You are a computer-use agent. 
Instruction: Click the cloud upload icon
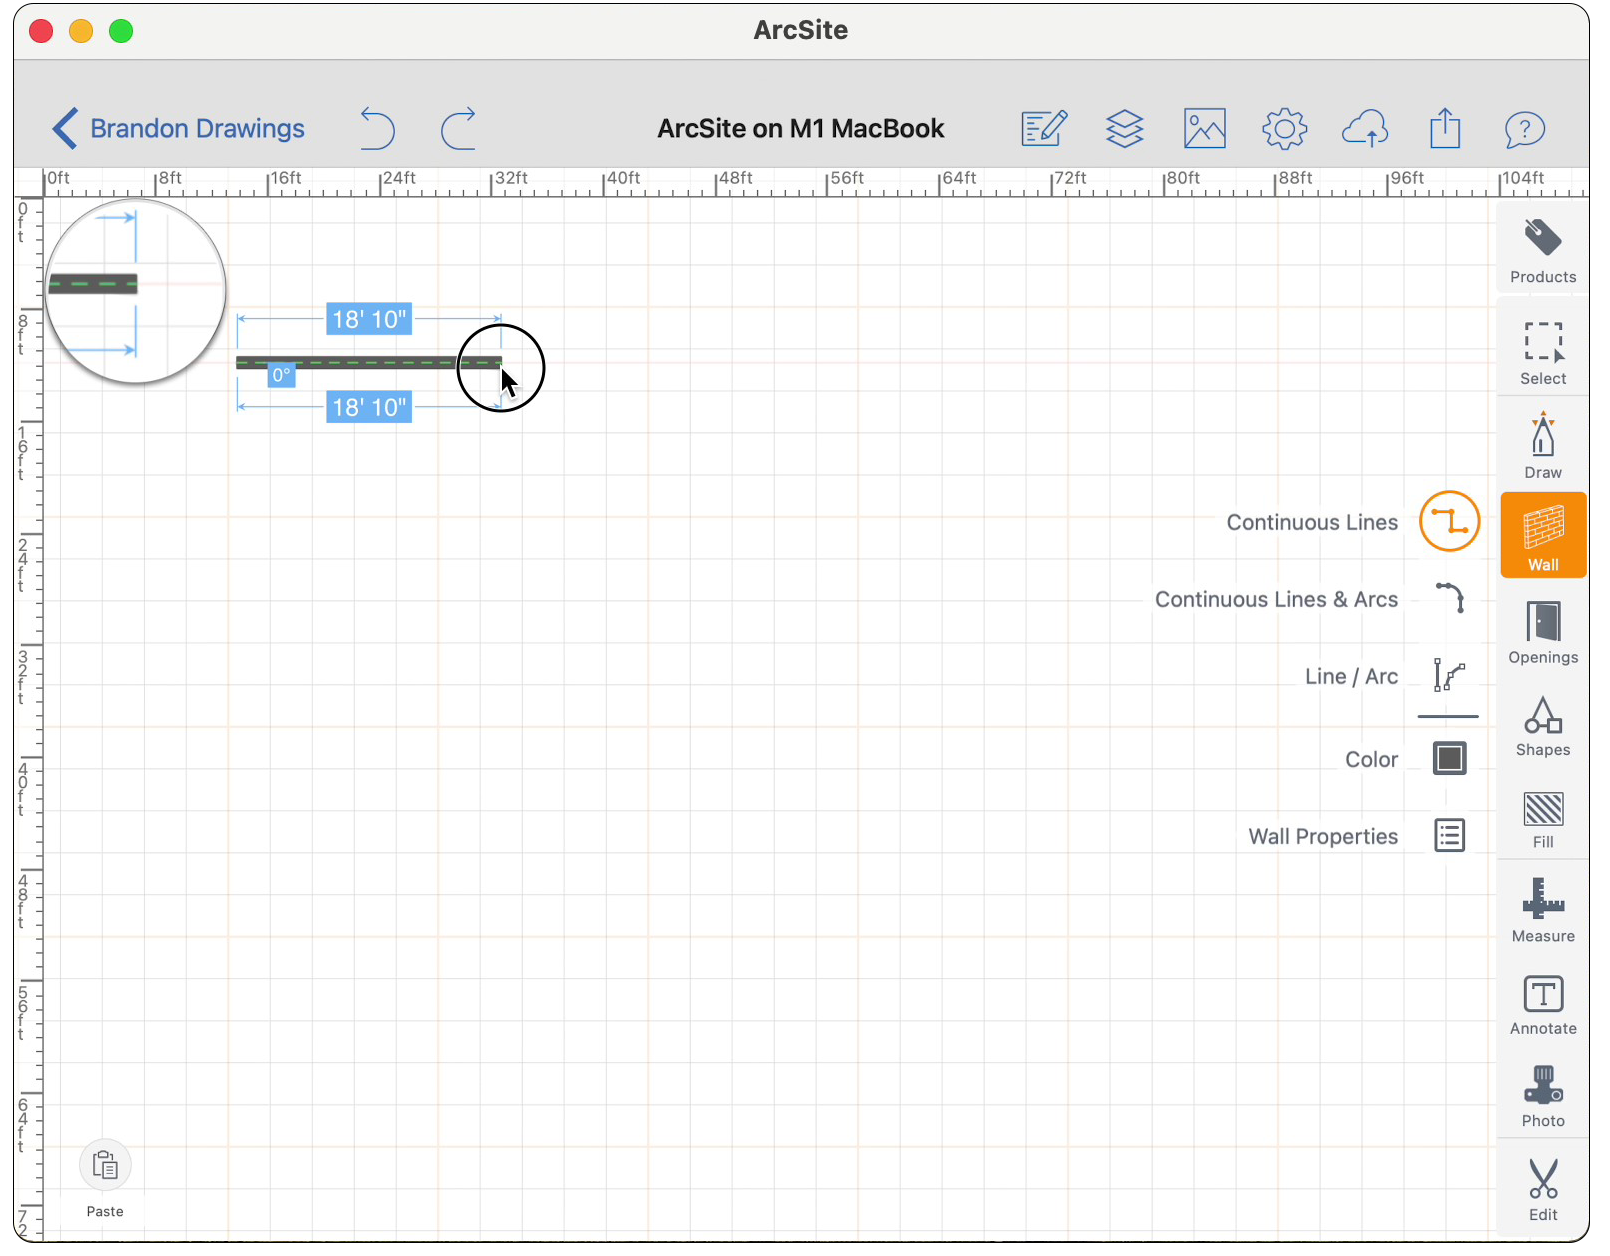(x=1365, y=129)
